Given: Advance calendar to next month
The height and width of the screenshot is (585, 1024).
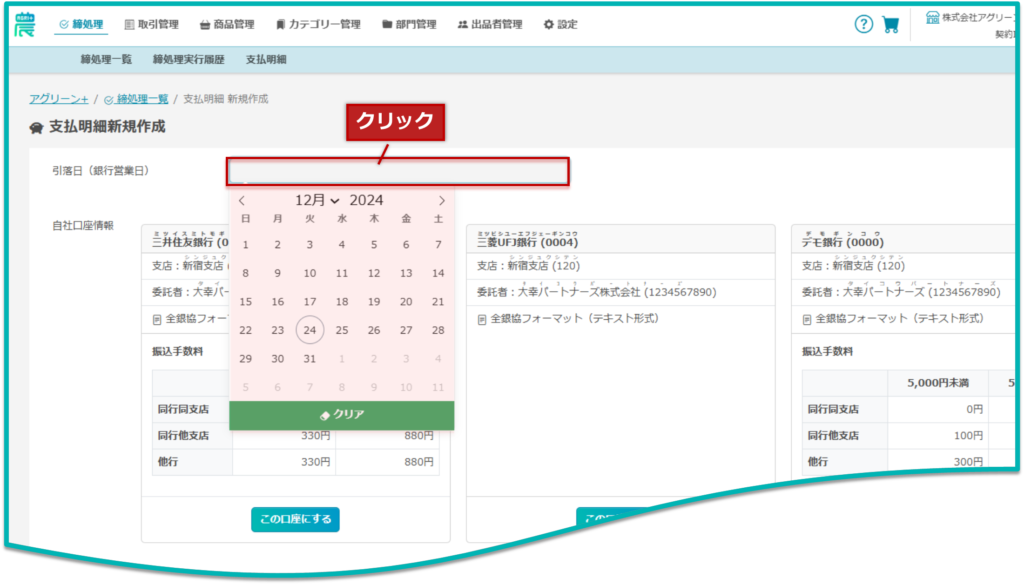Looking at the screenshot, I should click(x=442, y=201).
